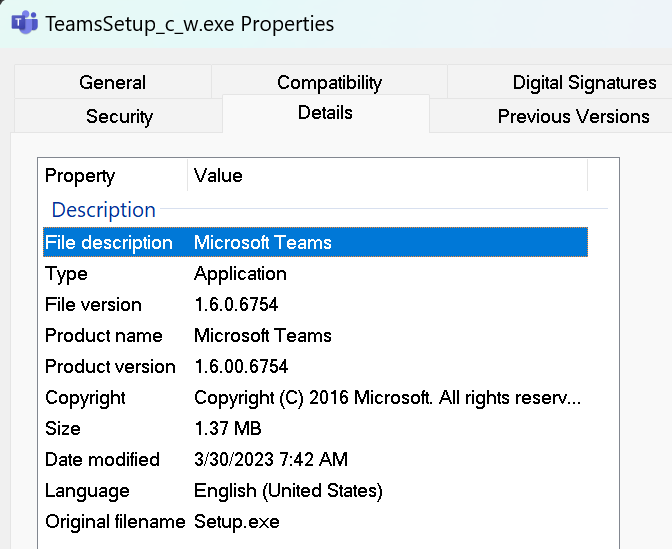Click the Property column header

[x=114, y=175]
